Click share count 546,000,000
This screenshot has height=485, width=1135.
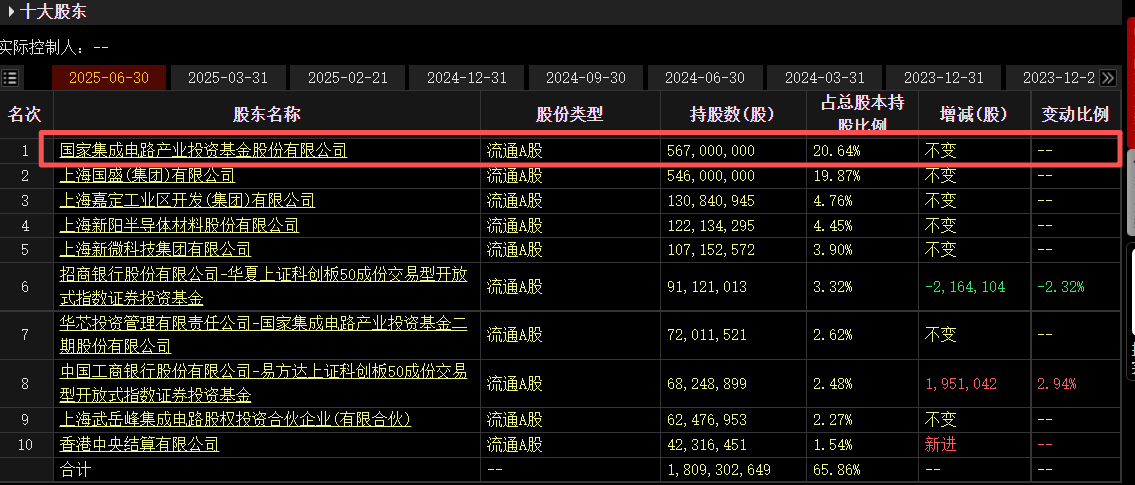[x=711, y=175]
